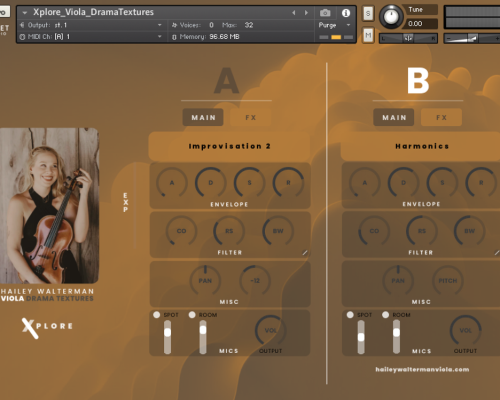
Task: Open the instrument name dropdown arrow
Action: tap(24, 13)
